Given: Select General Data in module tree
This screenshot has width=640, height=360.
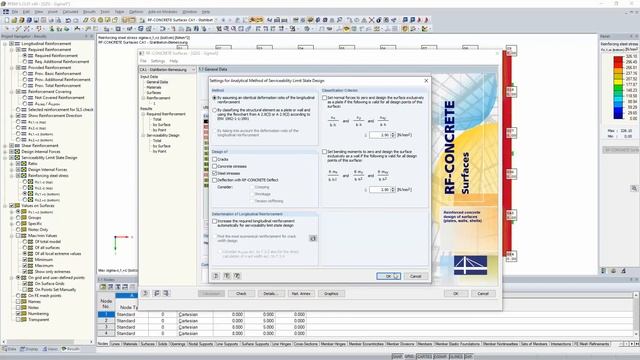Looking at the screenshot, I should (157, 82).
